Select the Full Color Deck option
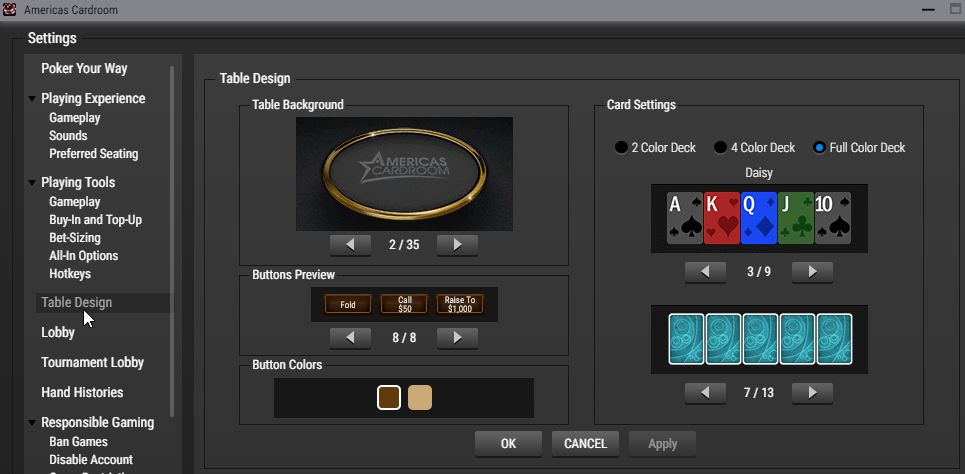Image resolution: width=965 pixels, height=474 pixels. click(859, 148)
